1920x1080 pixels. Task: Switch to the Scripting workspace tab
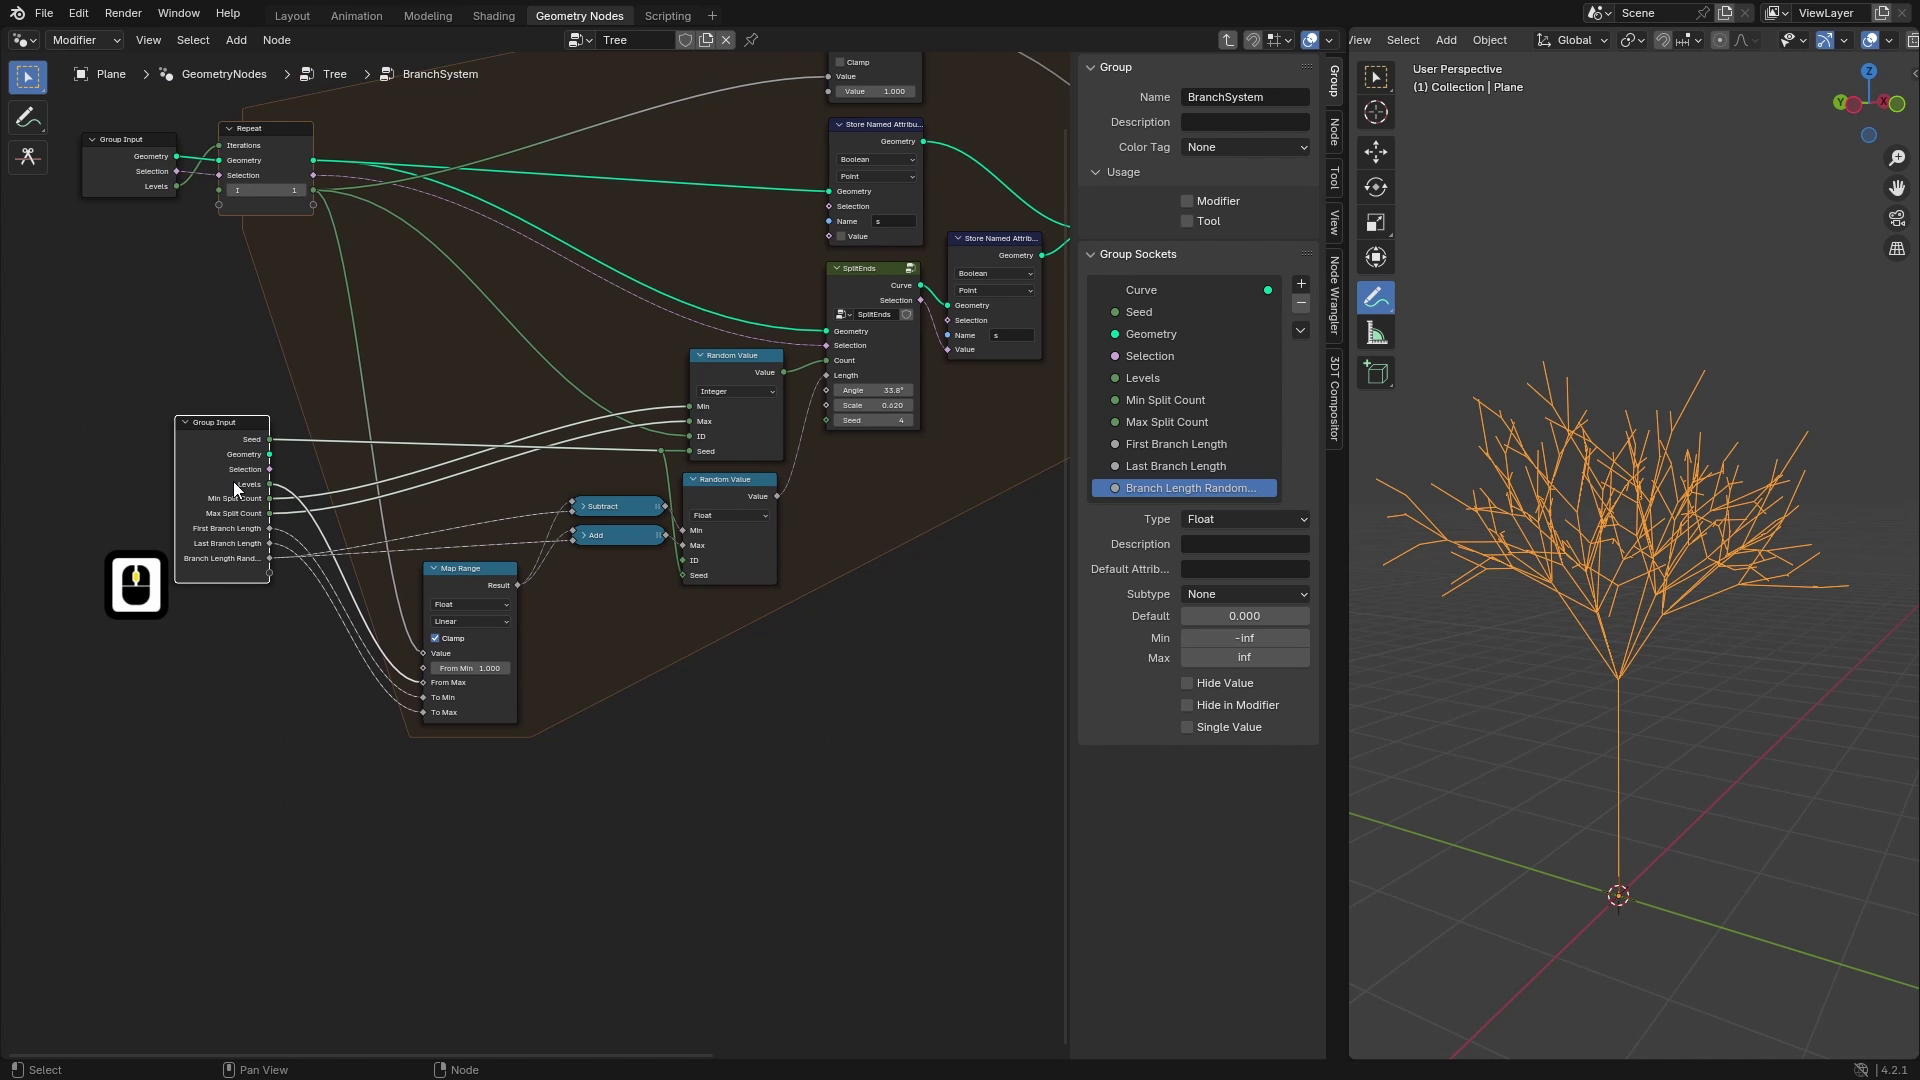[667, 15]
